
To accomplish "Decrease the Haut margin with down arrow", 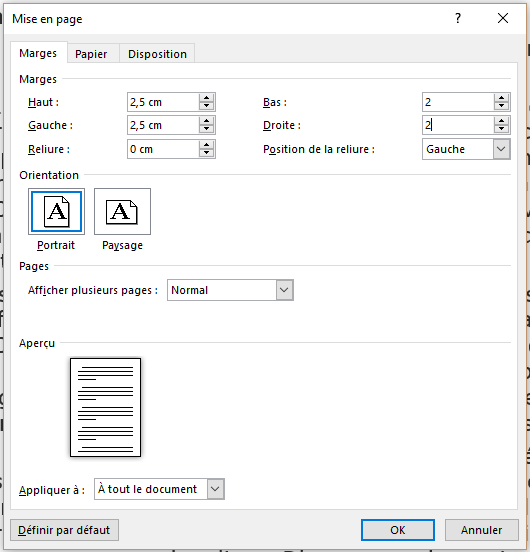I will point(207,106).
